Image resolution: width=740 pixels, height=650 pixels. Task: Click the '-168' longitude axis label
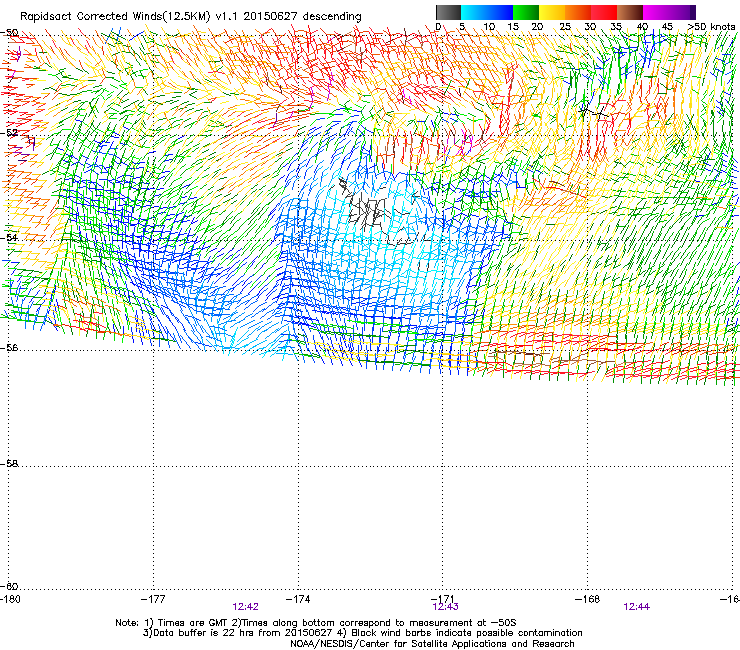point(588,599)
